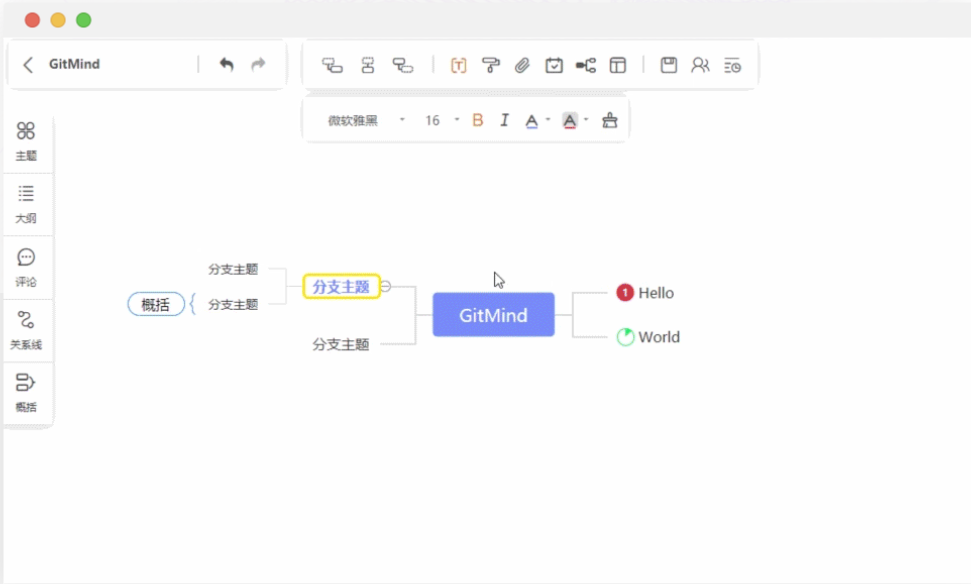Select the format painter roller icon
The height and width of the screenshot is (584, 971).
(x=490, y=65)
